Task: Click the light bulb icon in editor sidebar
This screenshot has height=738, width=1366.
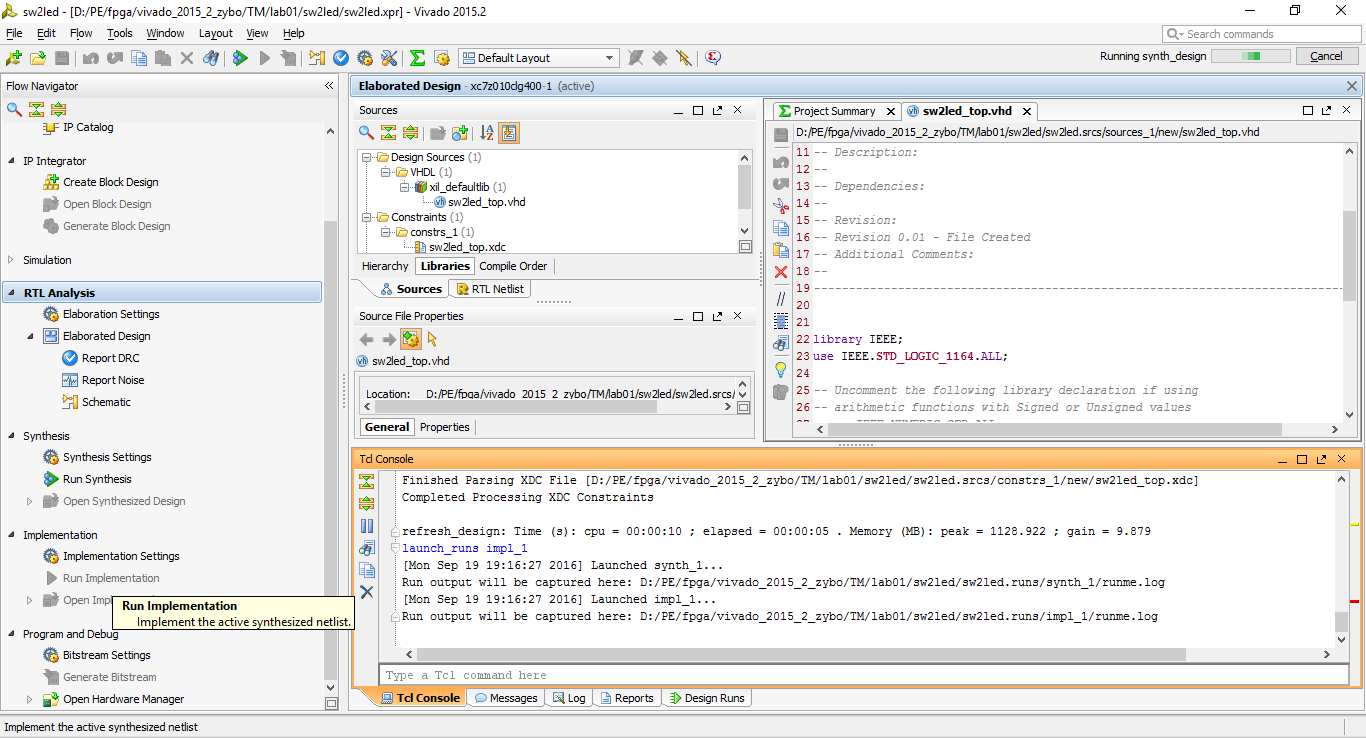Action: (781, 370)
